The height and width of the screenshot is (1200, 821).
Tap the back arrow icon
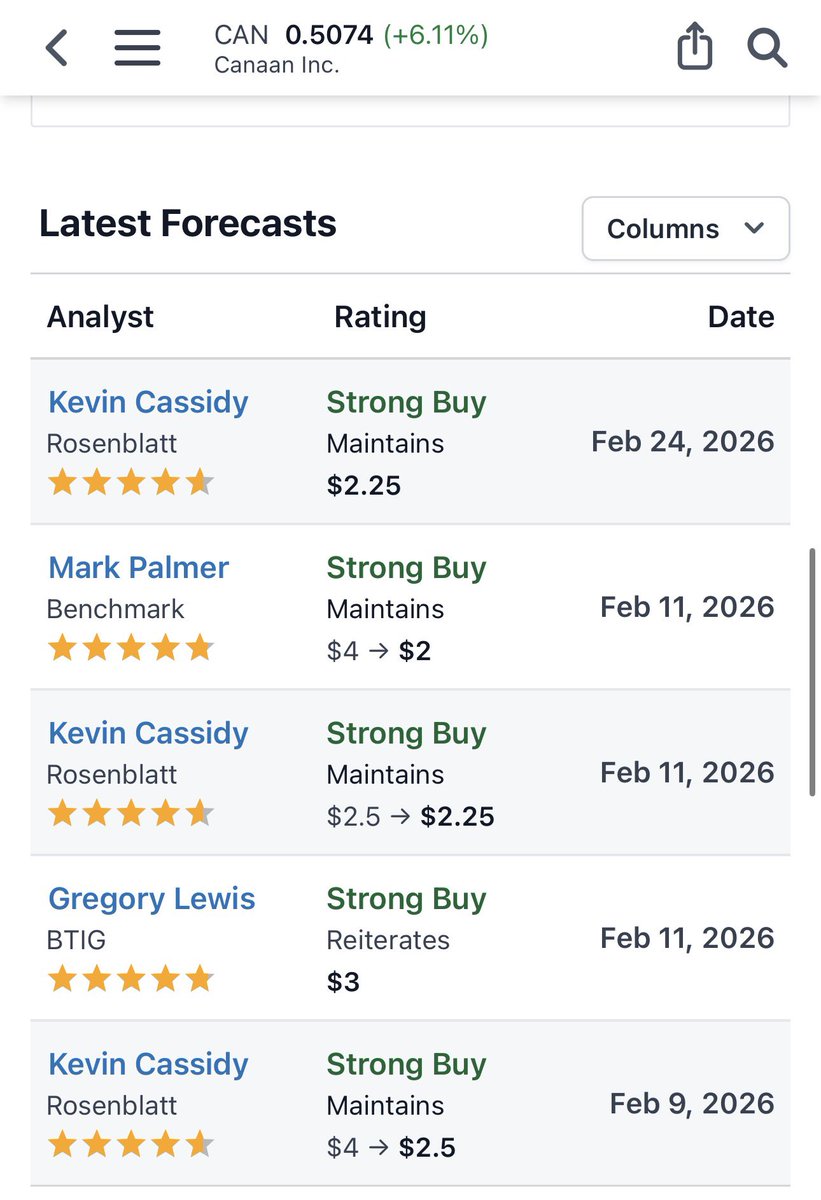click(57, 47)
